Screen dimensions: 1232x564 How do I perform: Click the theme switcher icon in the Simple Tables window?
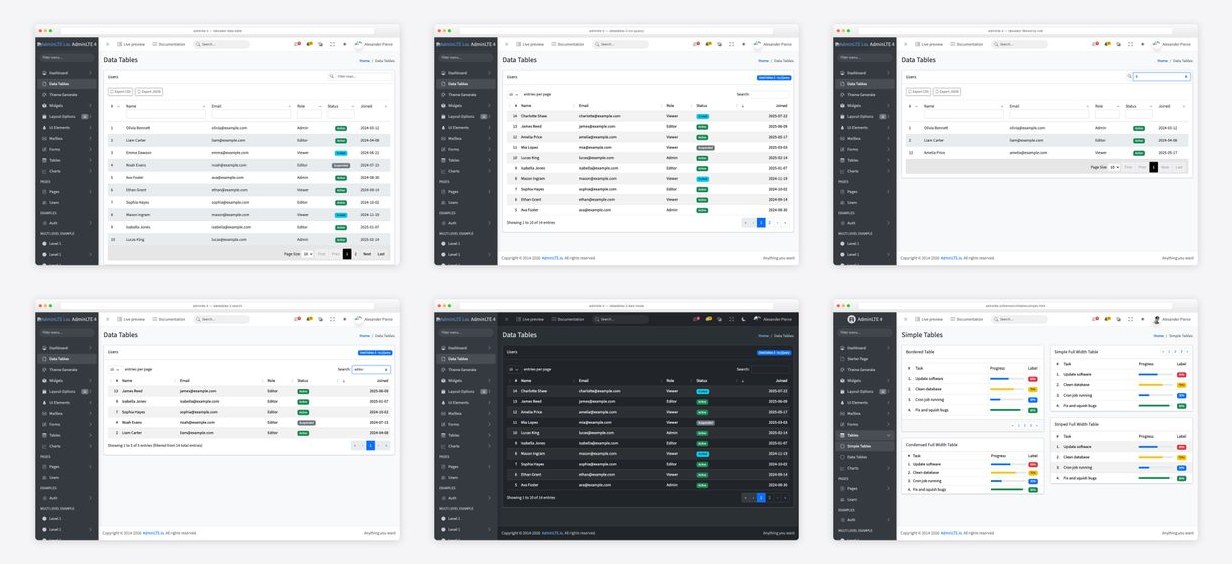[x=1143, y=319]
